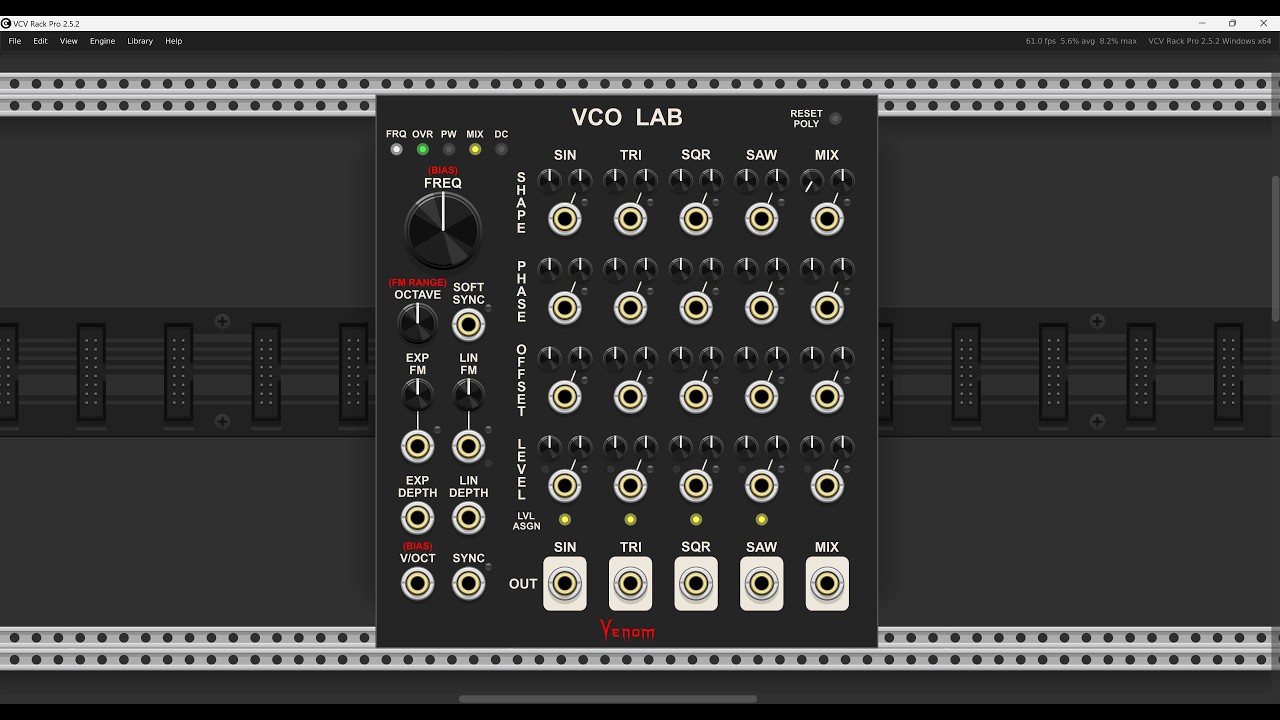Click the SQR OFFSET CV input jack
This screenshot has height=720, width=1280.
[696, 397]
